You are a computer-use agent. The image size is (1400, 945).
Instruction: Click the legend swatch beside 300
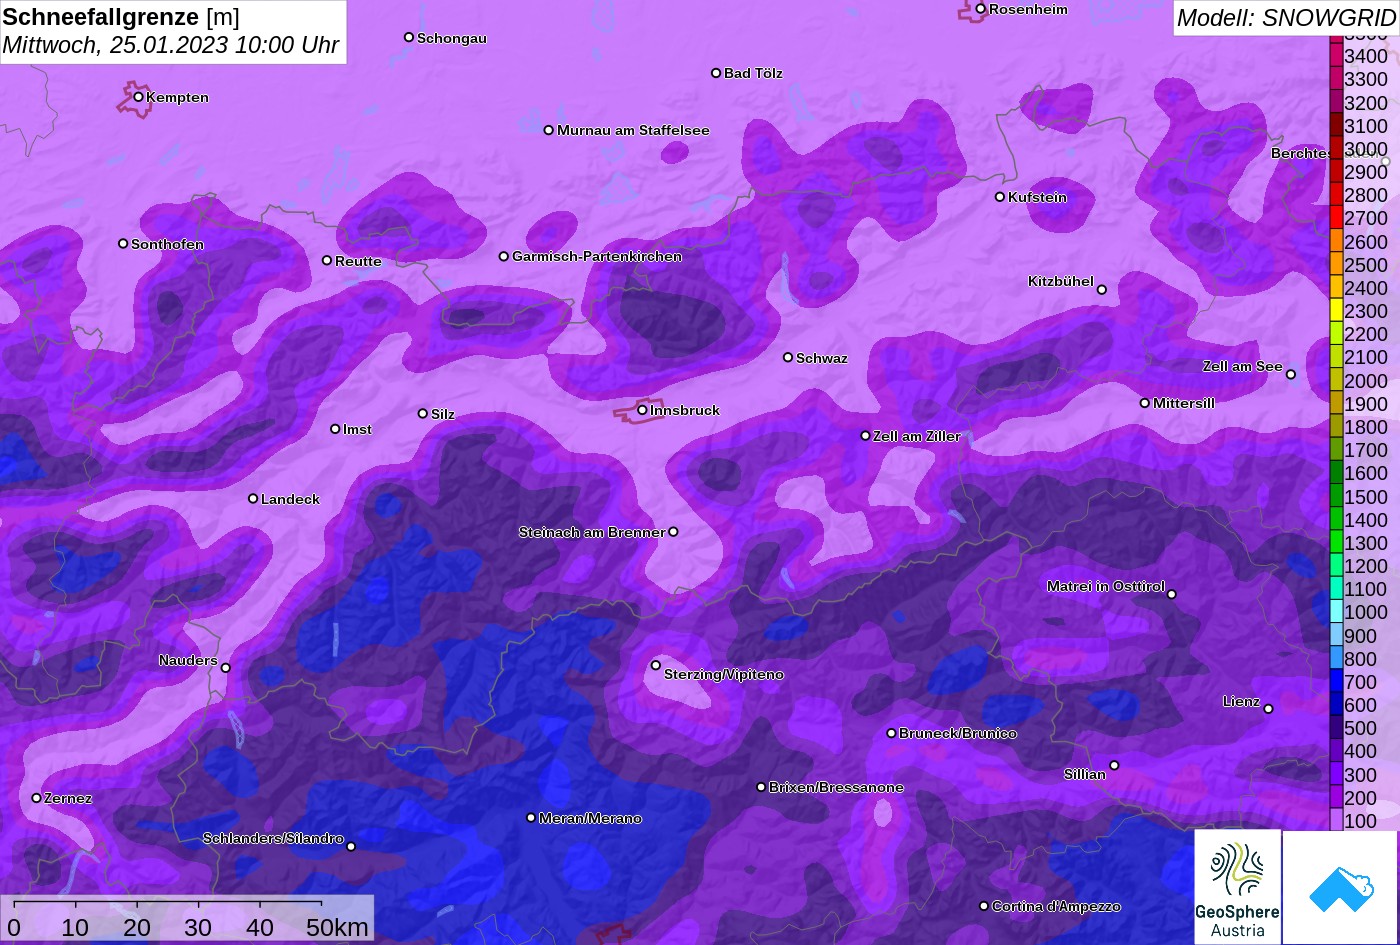1336,774
